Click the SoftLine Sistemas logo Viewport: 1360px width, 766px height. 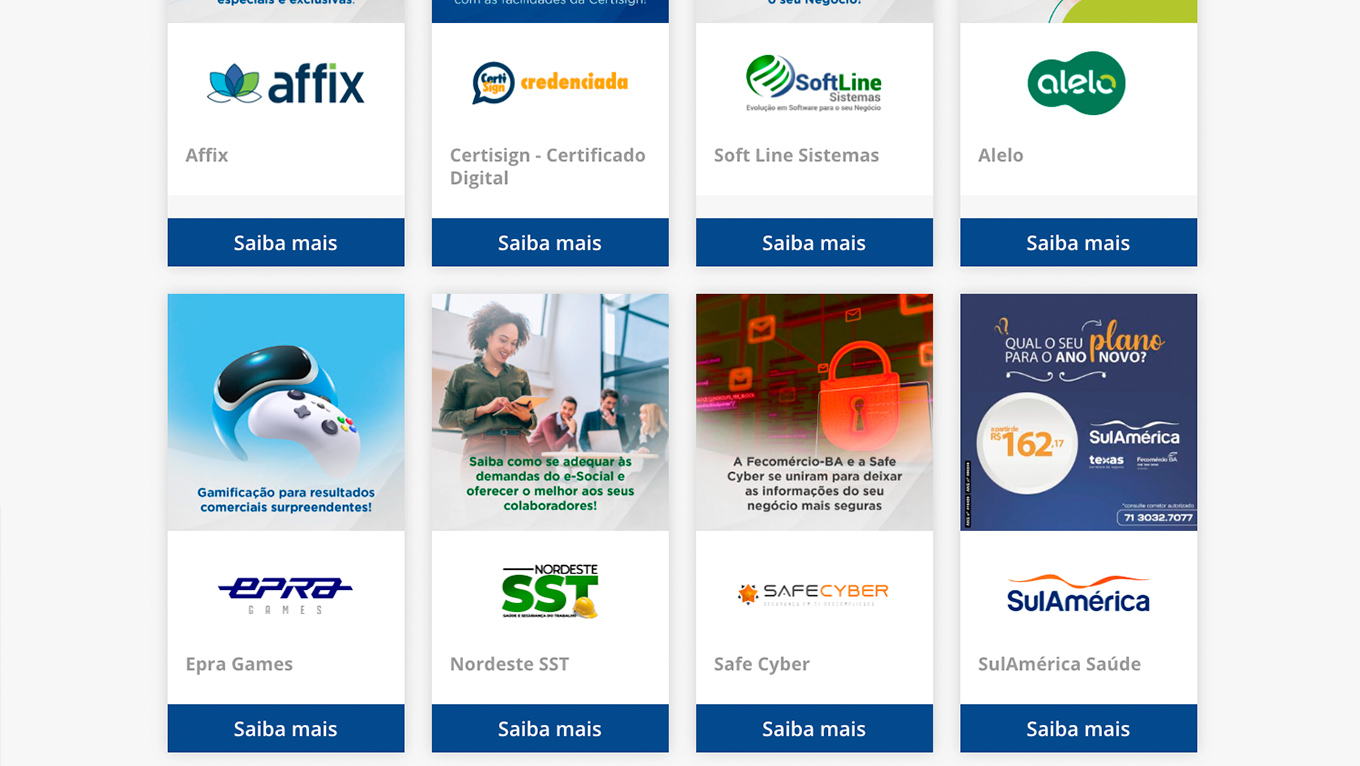[x=814, y=83]
